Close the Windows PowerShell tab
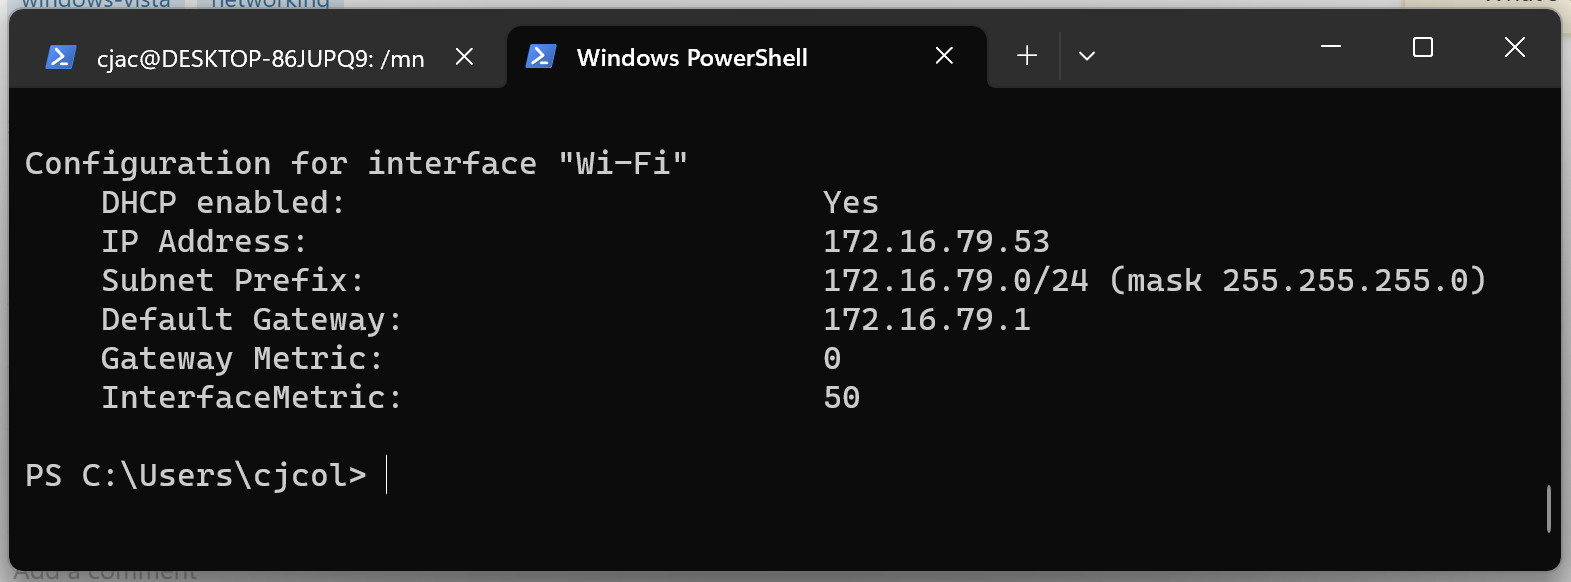 pos(944,56)
